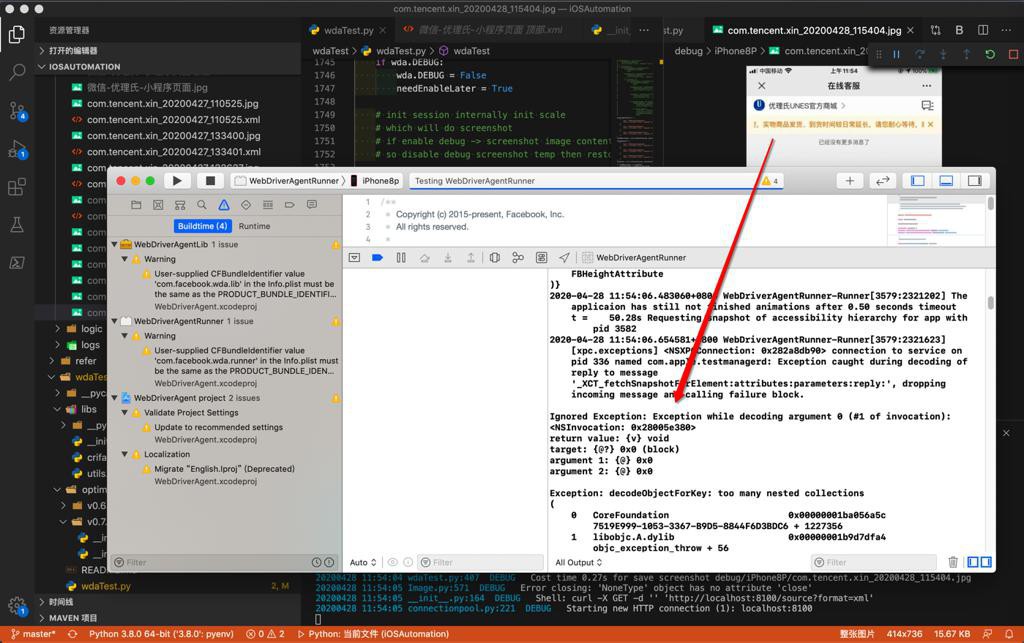Click the Xcode Run (play) button
1024x643 pixels.
click(x=177, y=181)
